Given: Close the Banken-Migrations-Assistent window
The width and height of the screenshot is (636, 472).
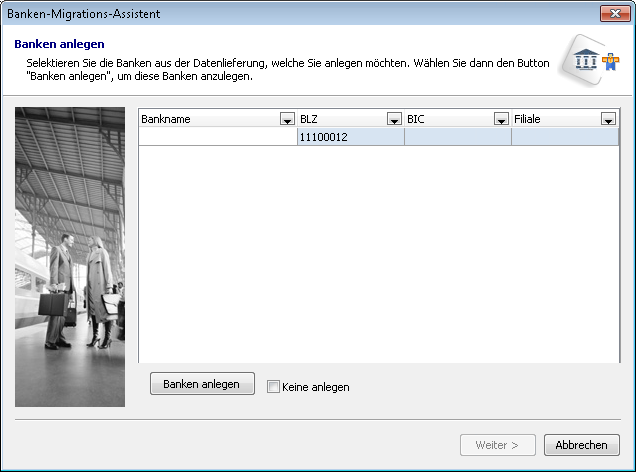Looking at the screenshot, I should pos(612,13).
